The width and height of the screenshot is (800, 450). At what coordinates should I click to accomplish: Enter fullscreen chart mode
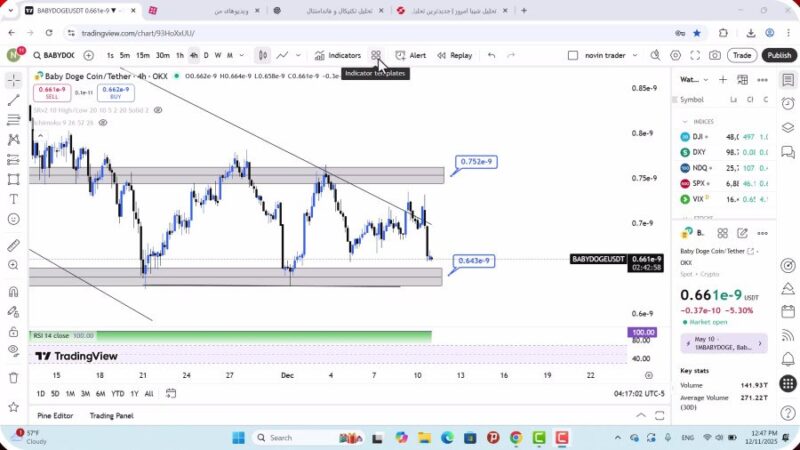click(695, 56)
